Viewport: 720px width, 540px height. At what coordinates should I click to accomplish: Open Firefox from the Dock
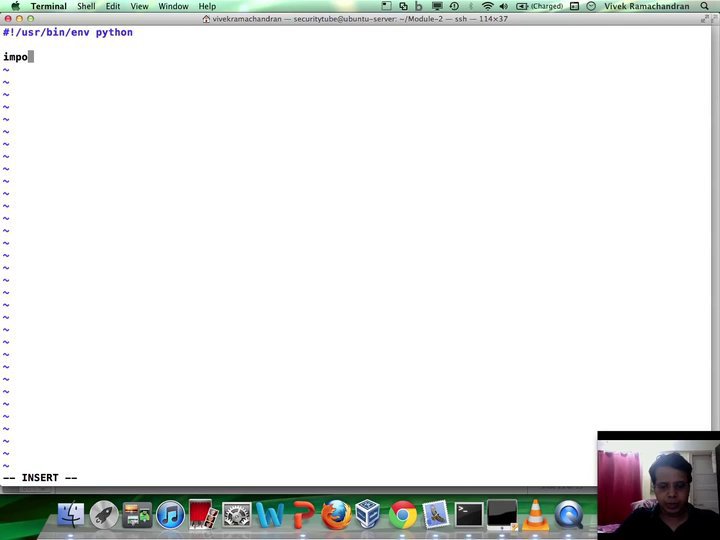pos(337,514)
